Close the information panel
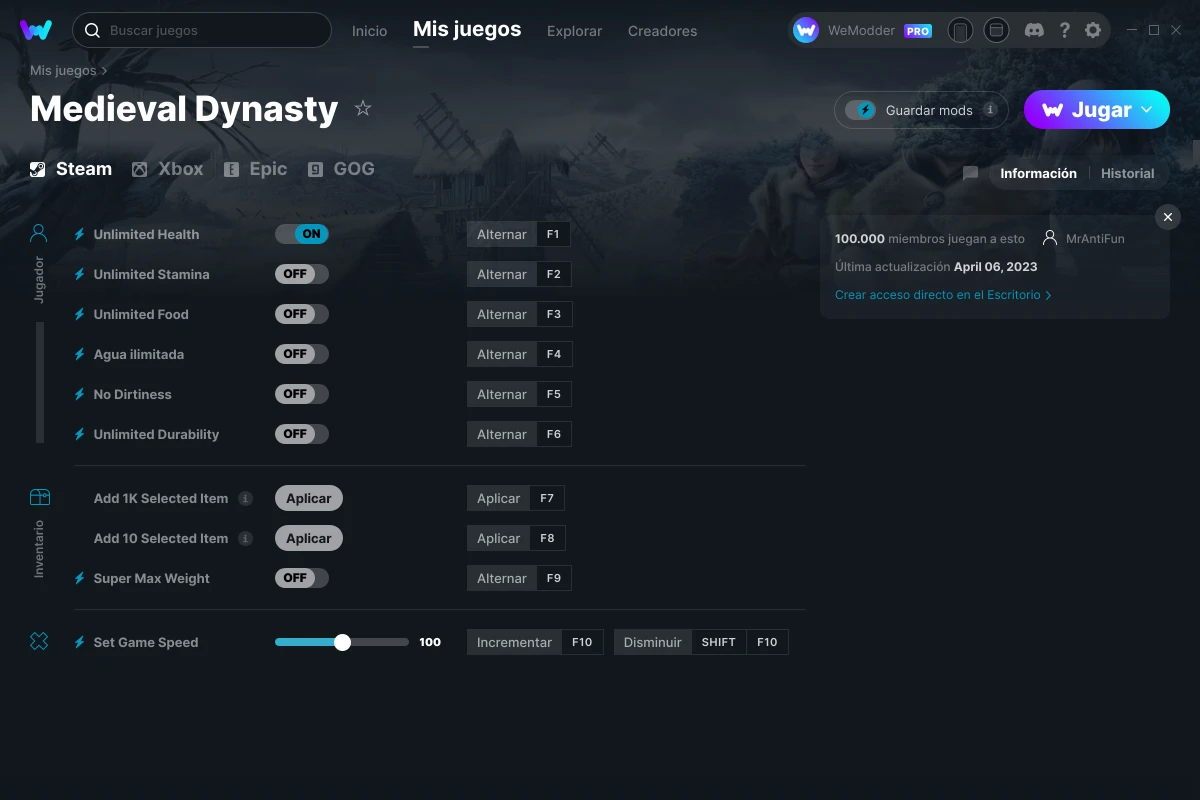This screenshot has height=800, width=1200. click(x=1167, y=217)
